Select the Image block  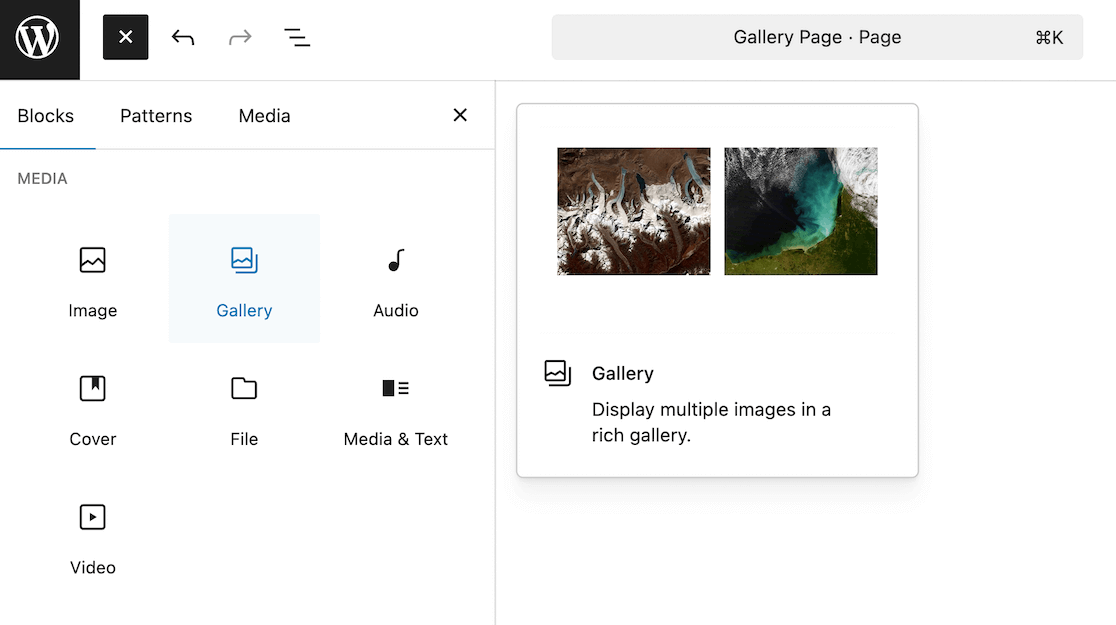(92, 280)
